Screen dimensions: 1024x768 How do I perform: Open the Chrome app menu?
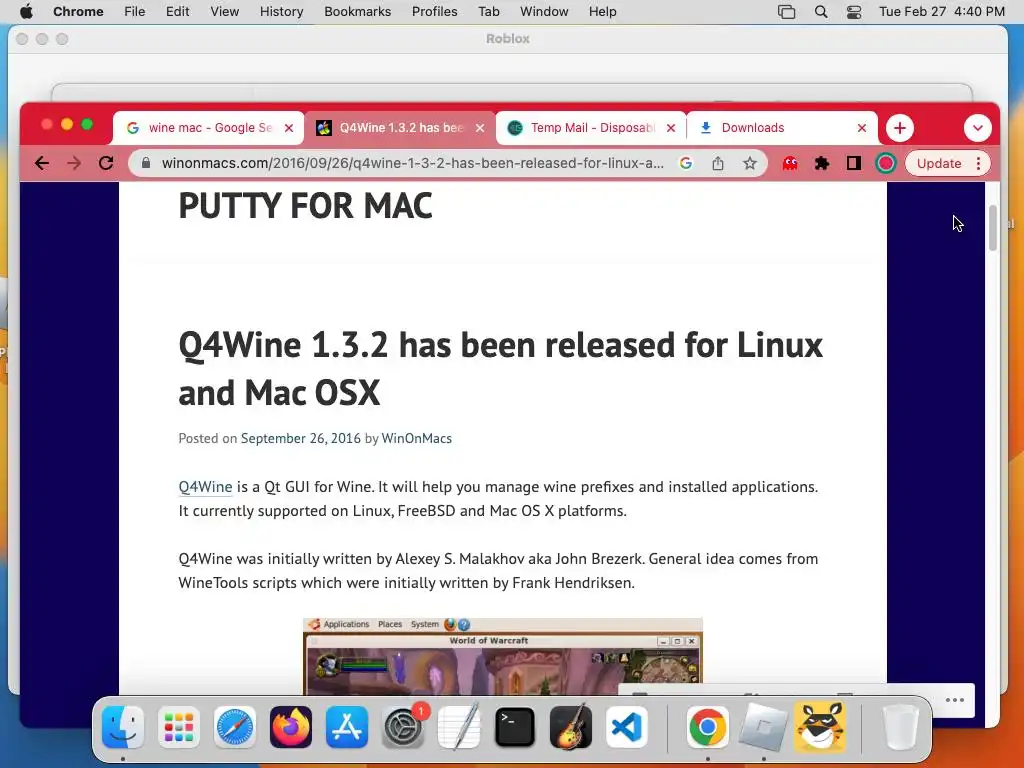click(x=78, y=12)
